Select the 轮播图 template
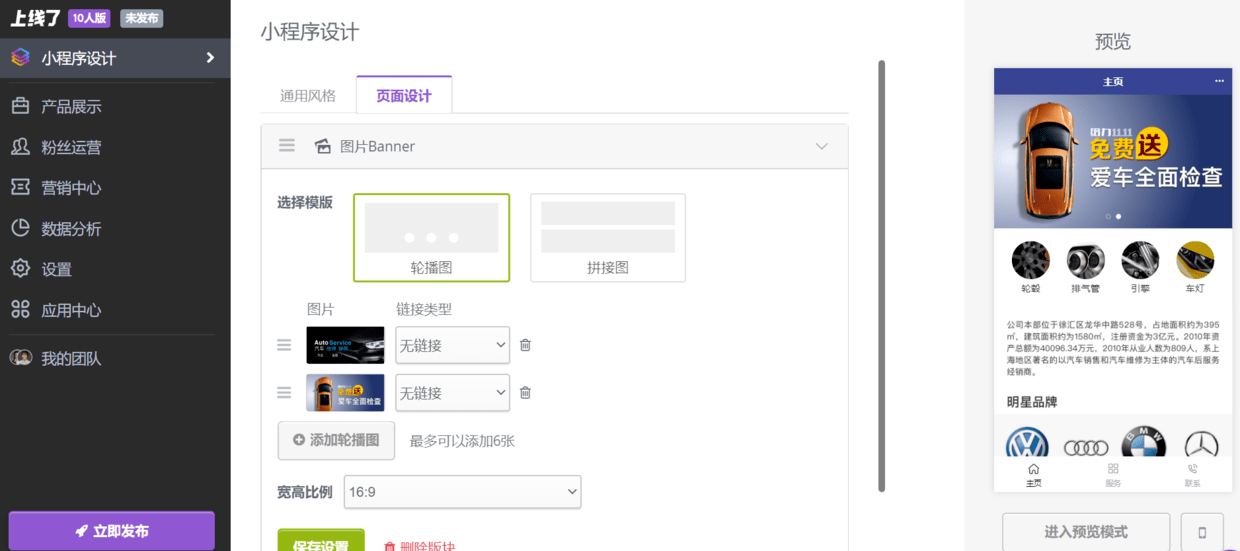 431,238
